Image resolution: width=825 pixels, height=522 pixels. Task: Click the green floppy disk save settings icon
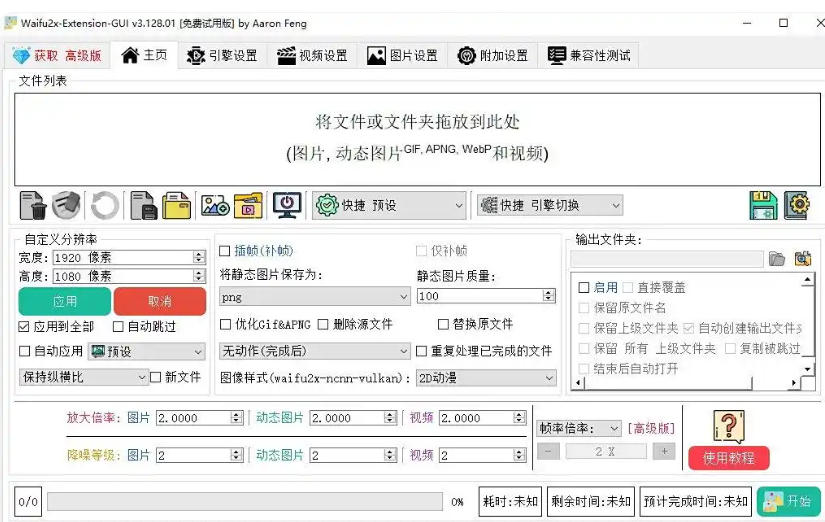[763, 205]
